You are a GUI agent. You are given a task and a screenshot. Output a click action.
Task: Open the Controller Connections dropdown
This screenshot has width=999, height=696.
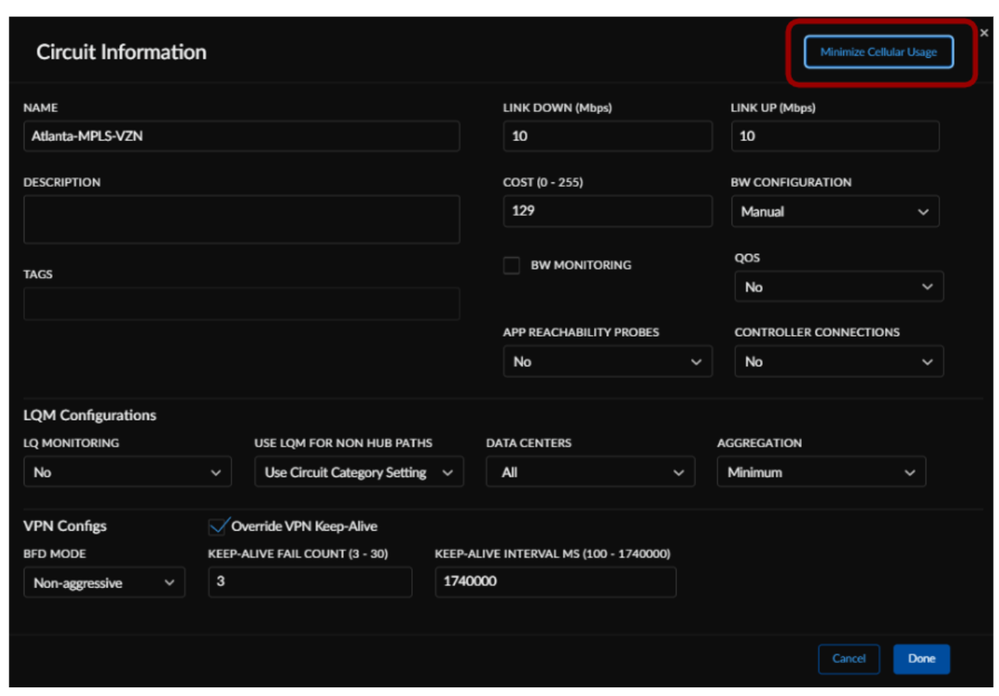point(838,362)
